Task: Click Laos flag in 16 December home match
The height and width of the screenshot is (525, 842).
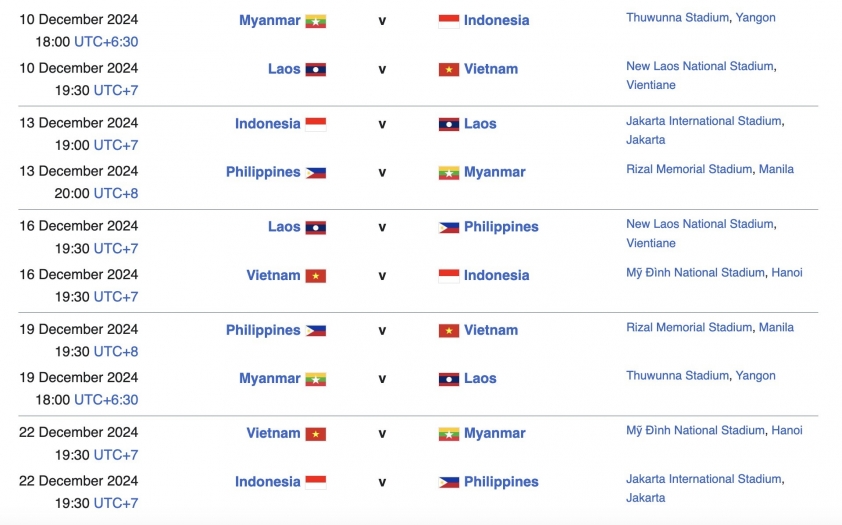Action: point(316,228)
